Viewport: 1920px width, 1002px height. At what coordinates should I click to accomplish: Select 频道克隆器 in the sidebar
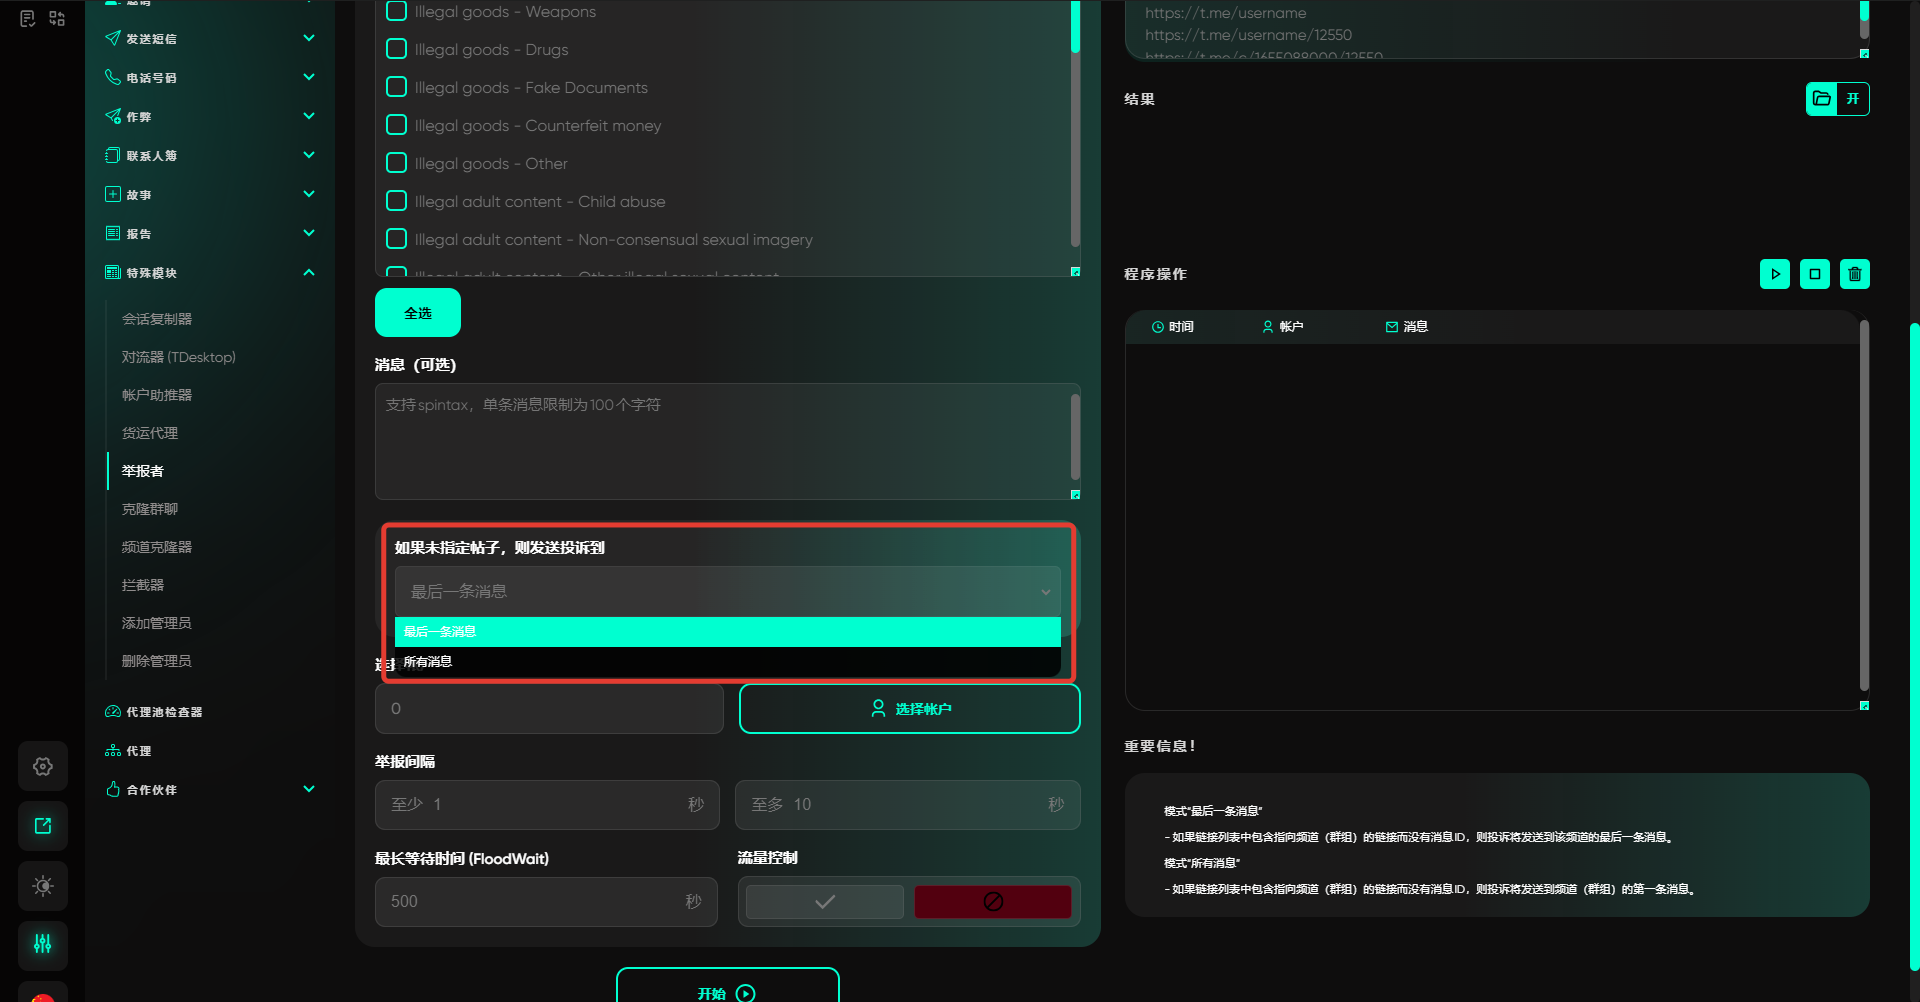pyautogui.click(x=157, y=547)
